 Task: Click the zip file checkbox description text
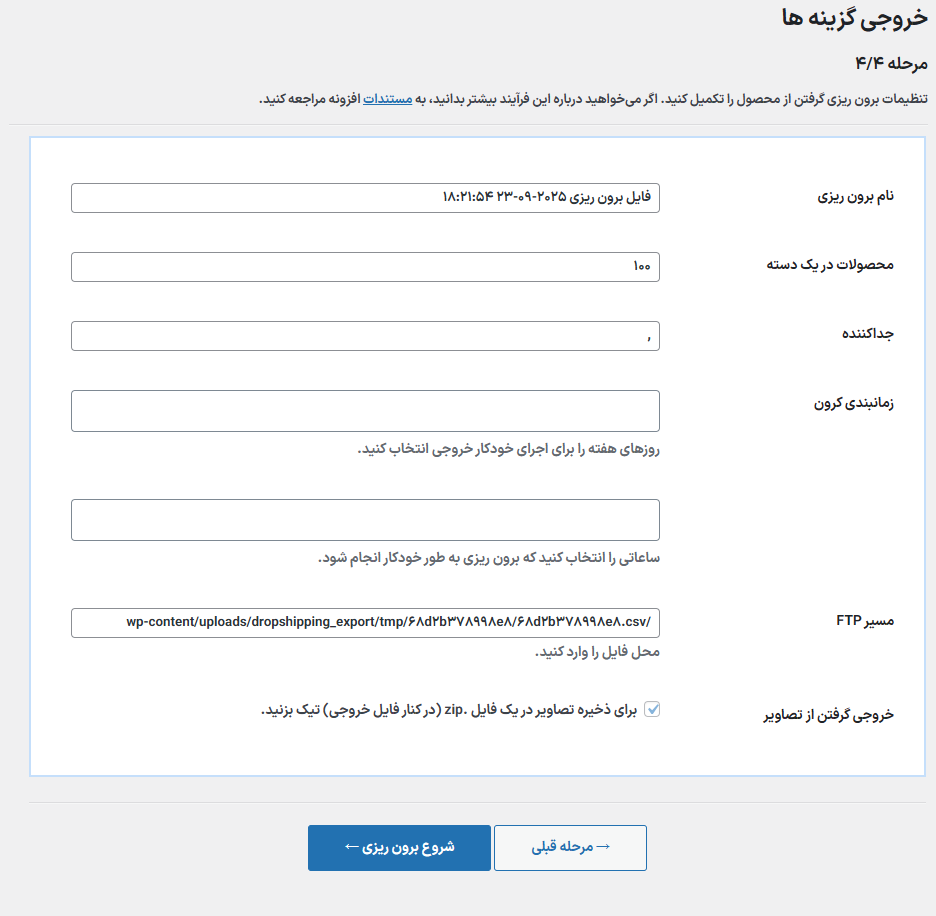(x=449, y=710)
